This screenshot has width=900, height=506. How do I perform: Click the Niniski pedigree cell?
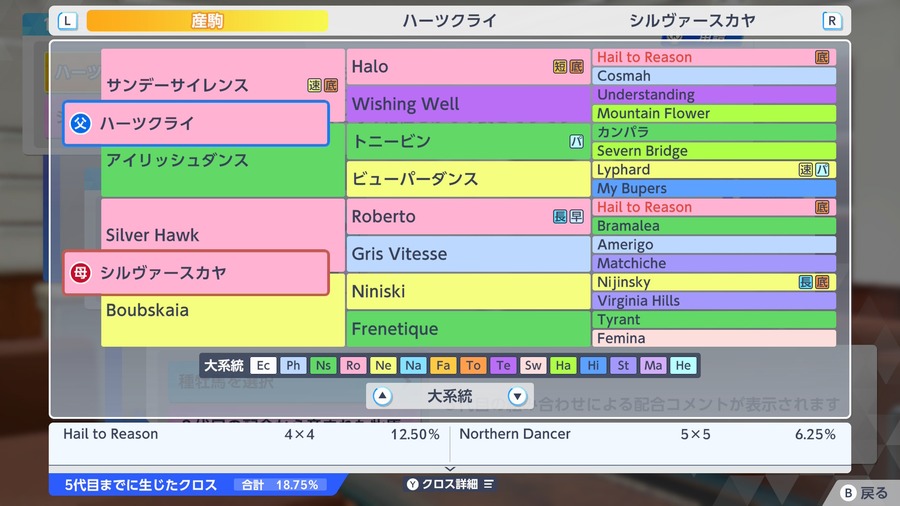pos(468,291)
